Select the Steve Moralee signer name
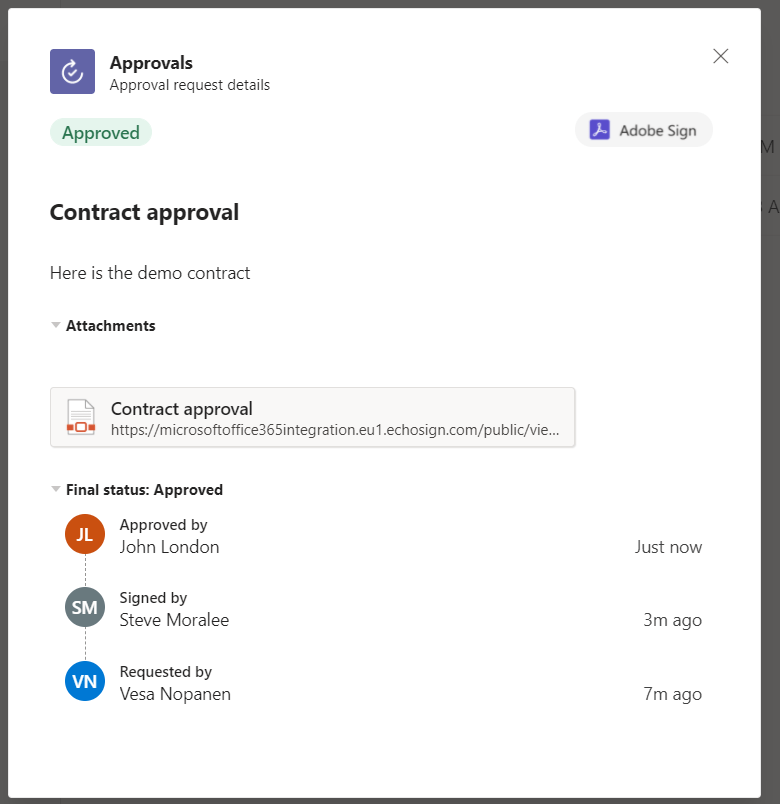 (174, 620)
